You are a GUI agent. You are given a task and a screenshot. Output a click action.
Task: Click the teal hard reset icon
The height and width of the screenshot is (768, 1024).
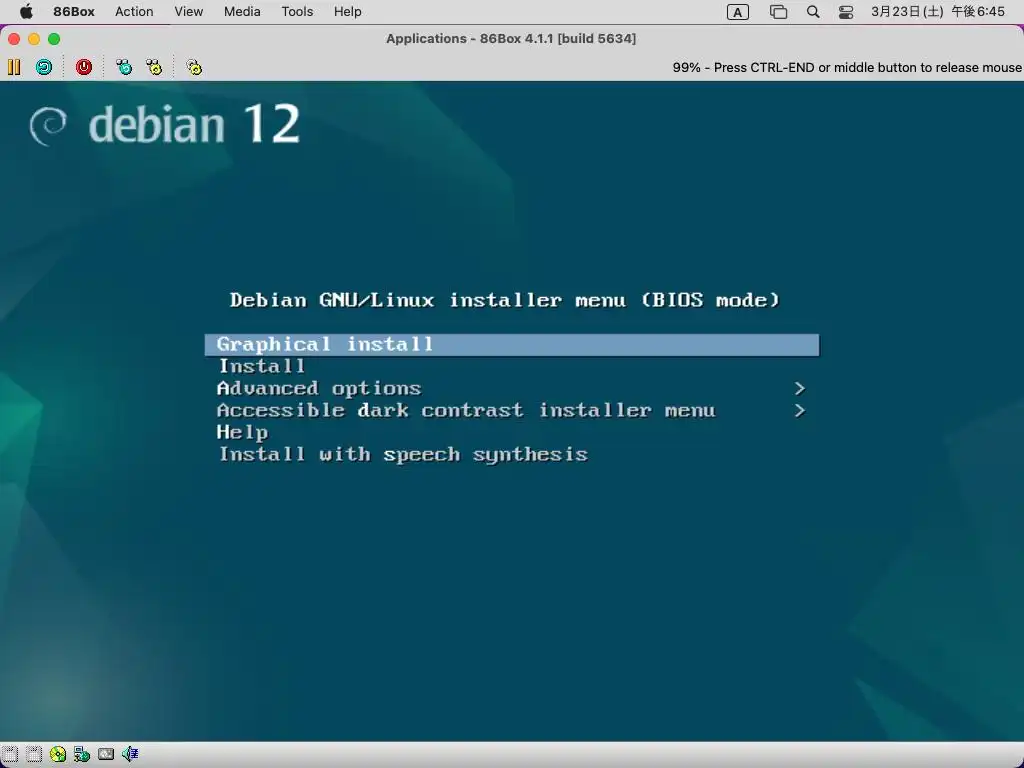pos(44,67)
